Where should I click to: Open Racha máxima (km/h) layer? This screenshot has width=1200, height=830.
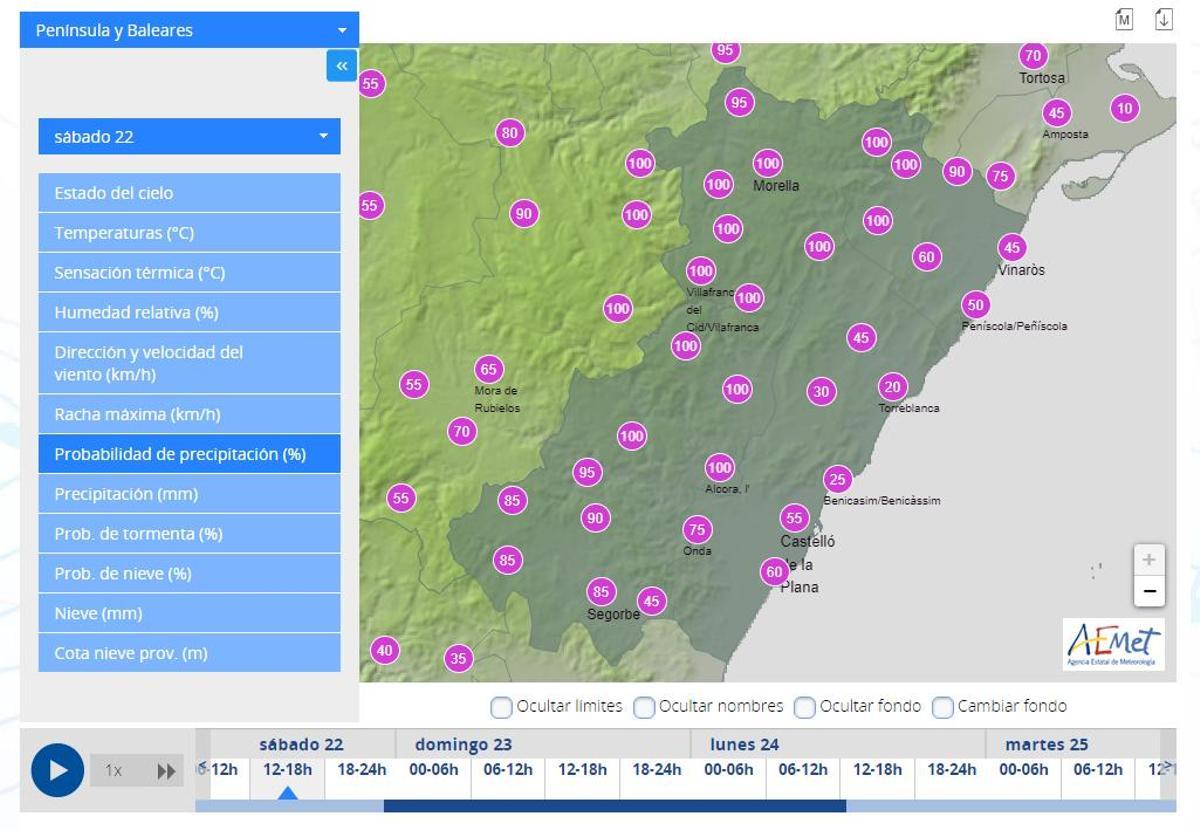[x=189, y=414]
